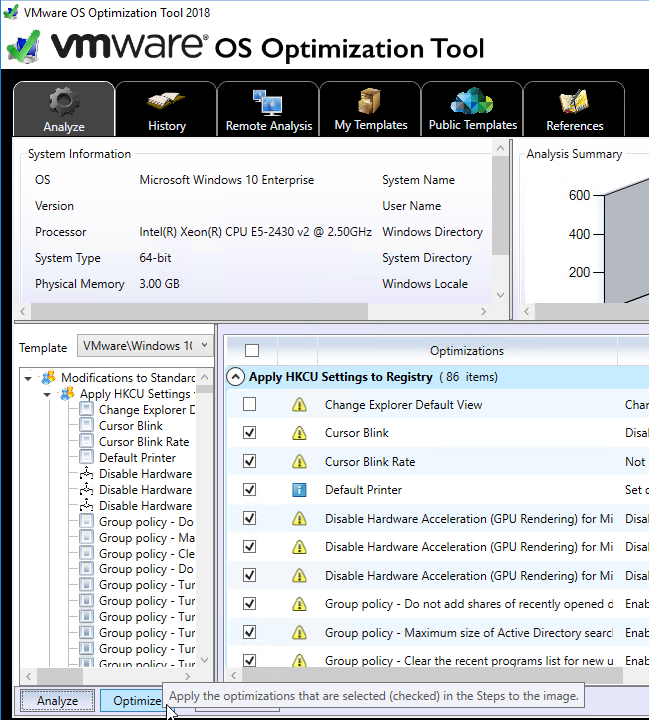The image size is (649, 720).
Task: Click the 'Change Explorer Default View' row text
Action: click(403, 405)
